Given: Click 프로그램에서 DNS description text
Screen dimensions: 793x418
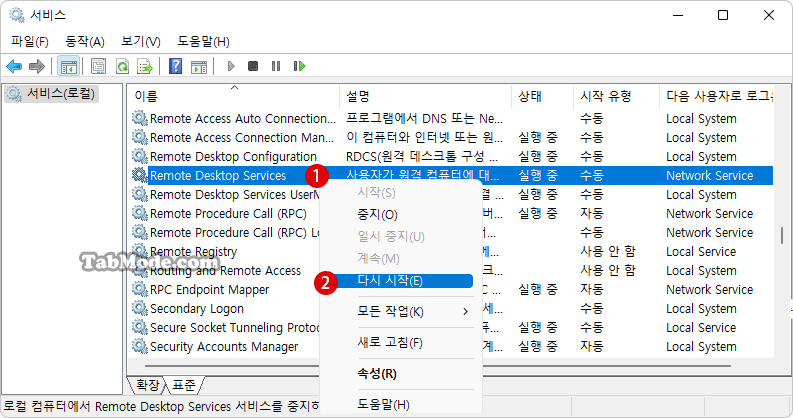Looking at the screenshot, I should click(424, 119).
